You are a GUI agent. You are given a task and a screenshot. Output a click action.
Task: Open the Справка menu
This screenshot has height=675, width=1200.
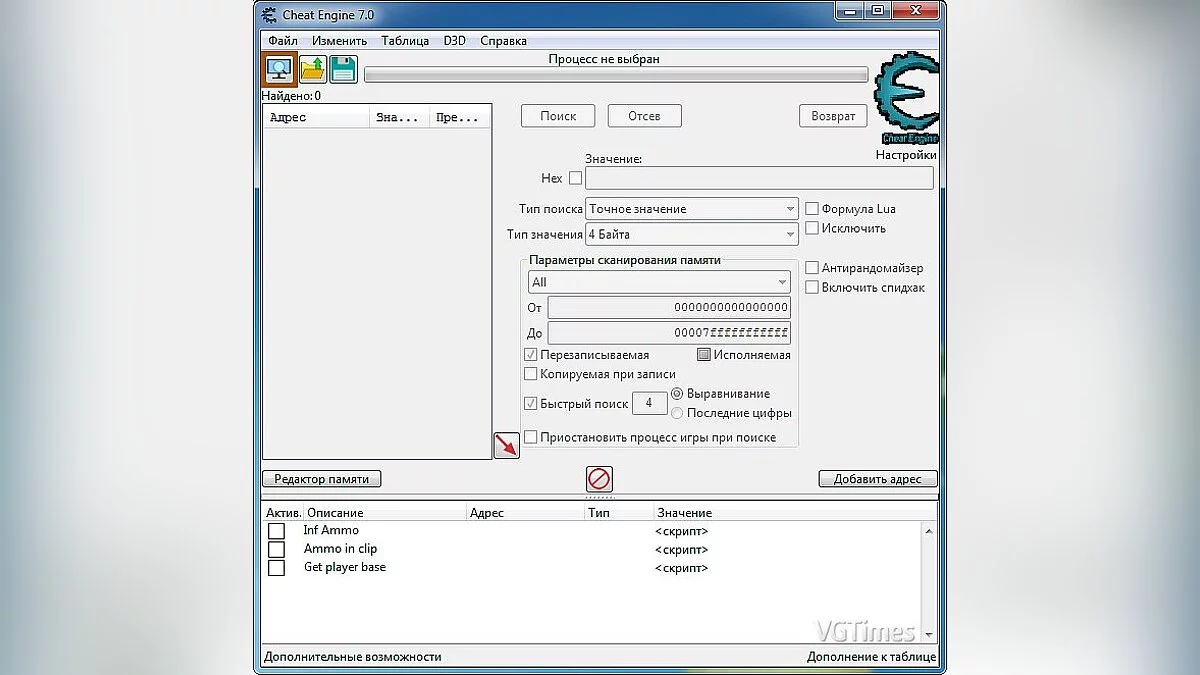coord(503,40)
